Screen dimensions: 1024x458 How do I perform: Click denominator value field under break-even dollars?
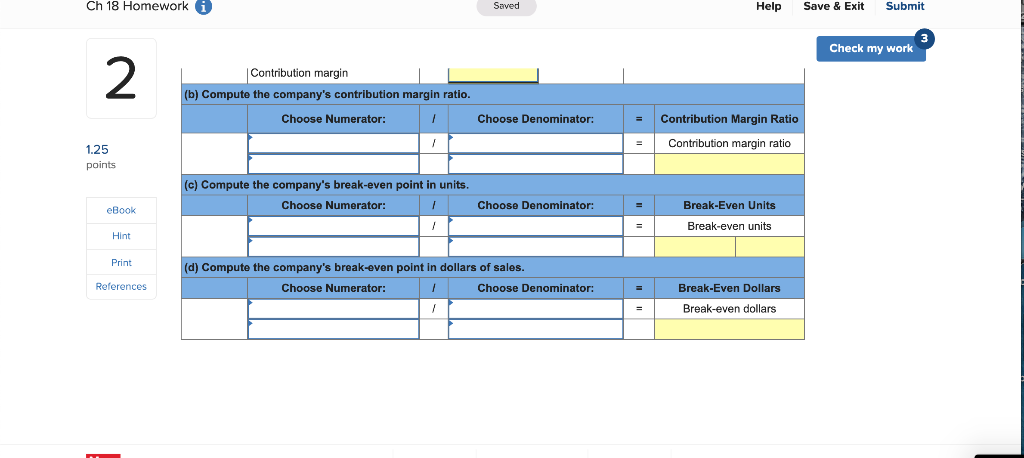coord(536,329)
